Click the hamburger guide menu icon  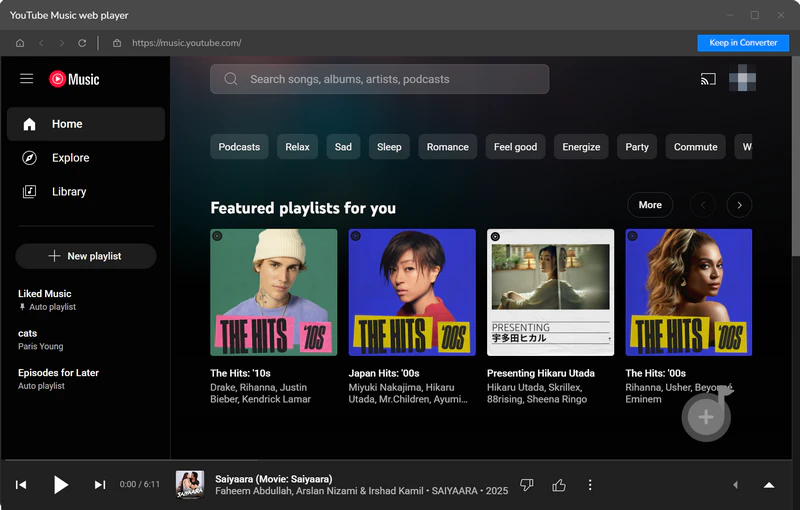(x=27, y=79)
